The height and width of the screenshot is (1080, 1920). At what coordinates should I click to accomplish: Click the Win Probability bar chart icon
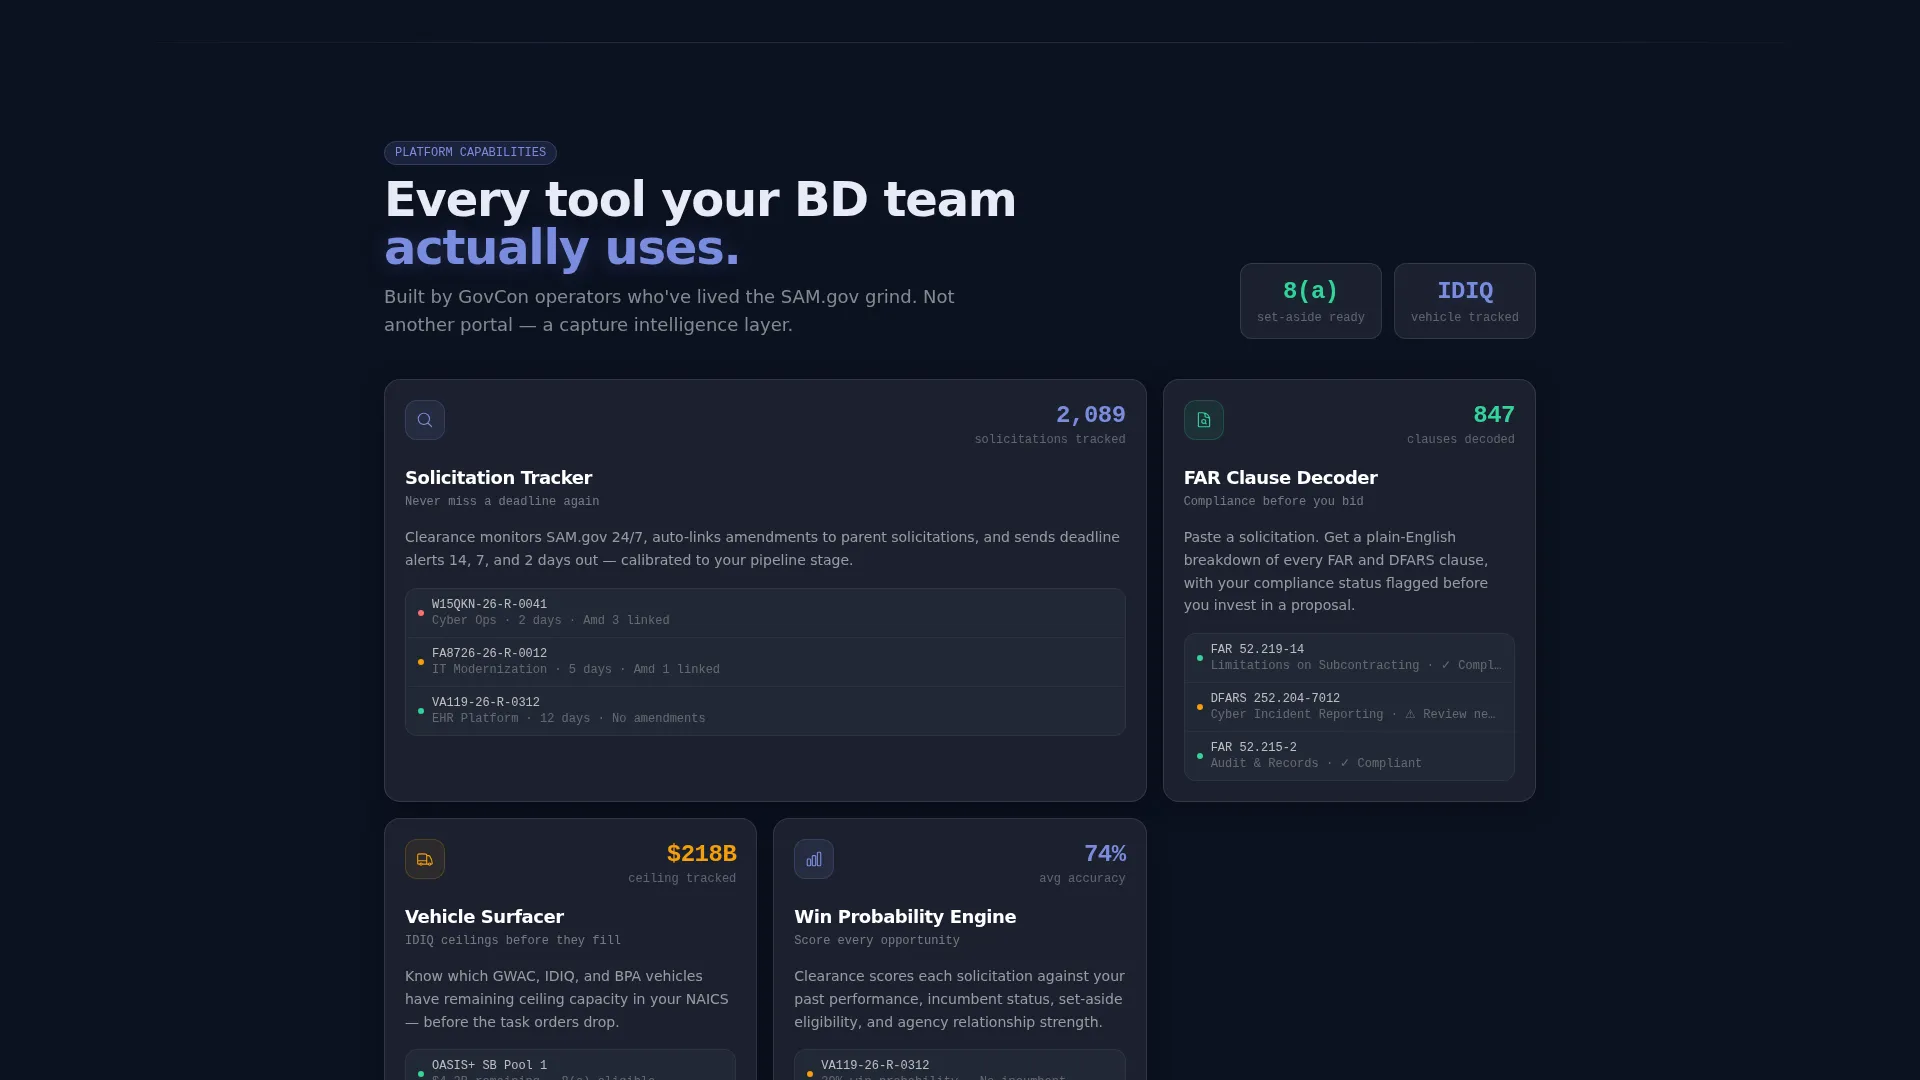(814, 859)
